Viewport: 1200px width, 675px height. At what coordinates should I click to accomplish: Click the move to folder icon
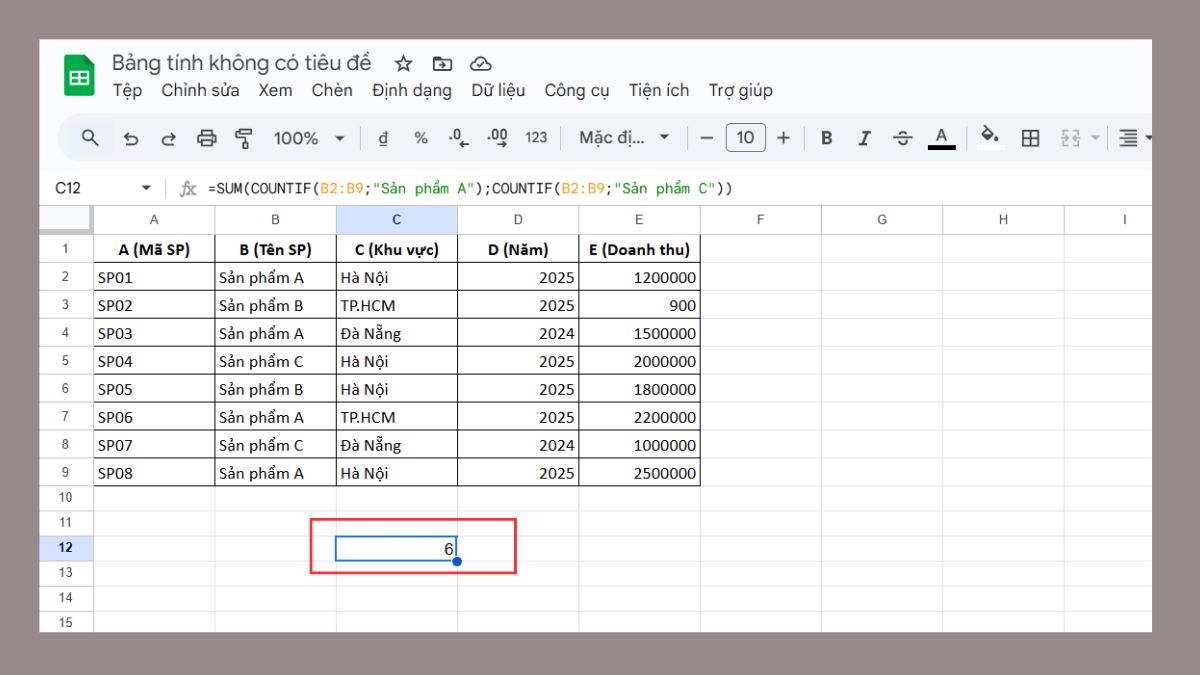[442, 64]
